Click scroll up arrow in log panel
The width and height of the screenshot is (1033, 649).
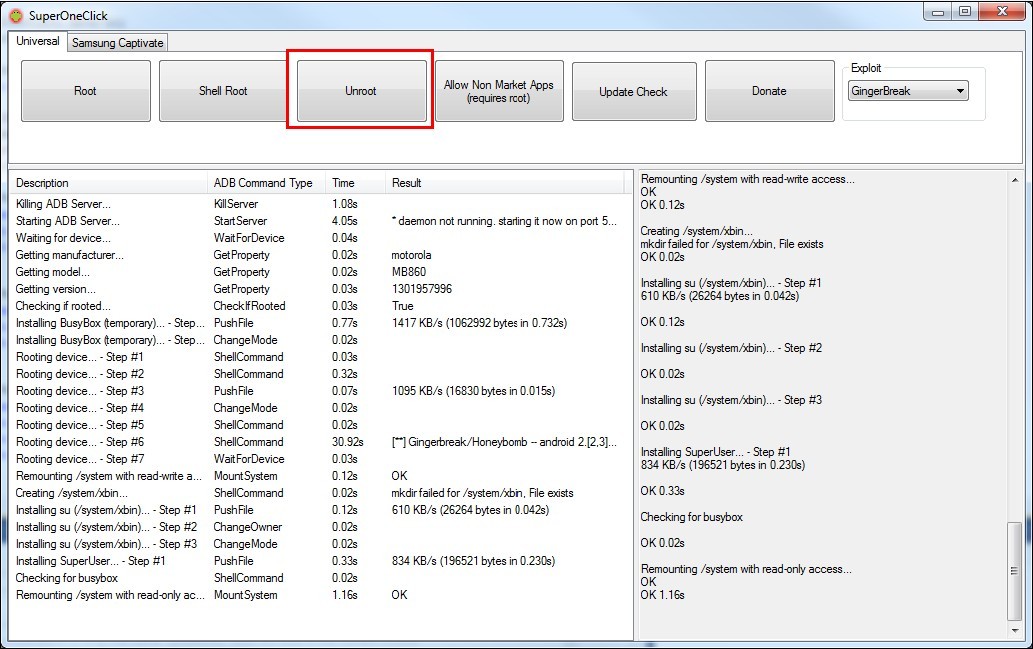pyautogui.click(x=1015, y=177)
